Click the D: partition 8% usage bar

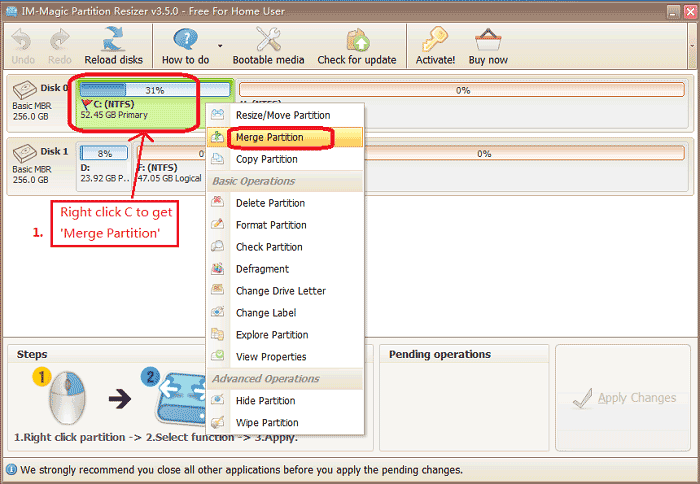tap(104, 154)
